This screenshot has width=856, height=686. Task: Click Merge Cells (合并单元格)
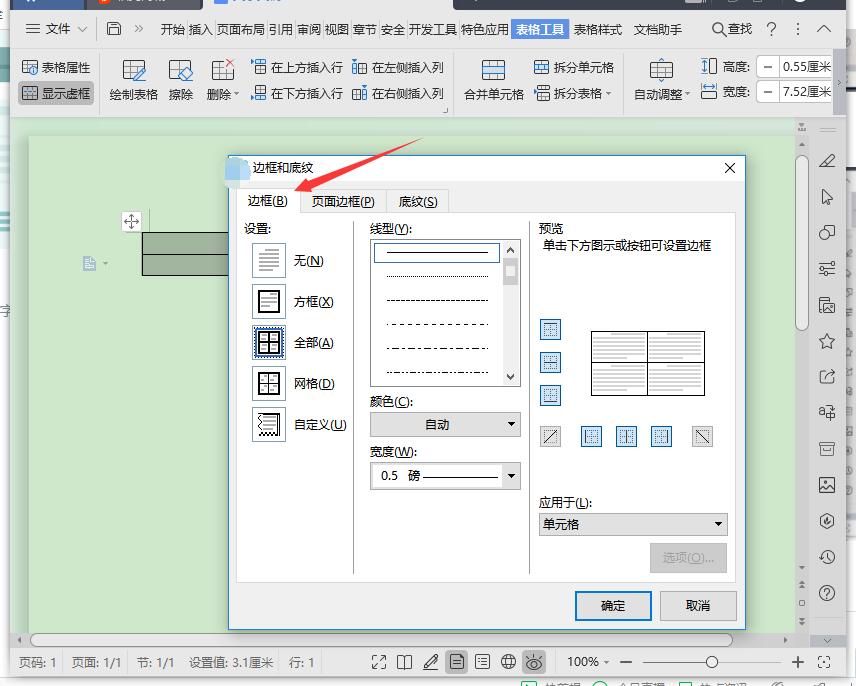click(494, 80)
